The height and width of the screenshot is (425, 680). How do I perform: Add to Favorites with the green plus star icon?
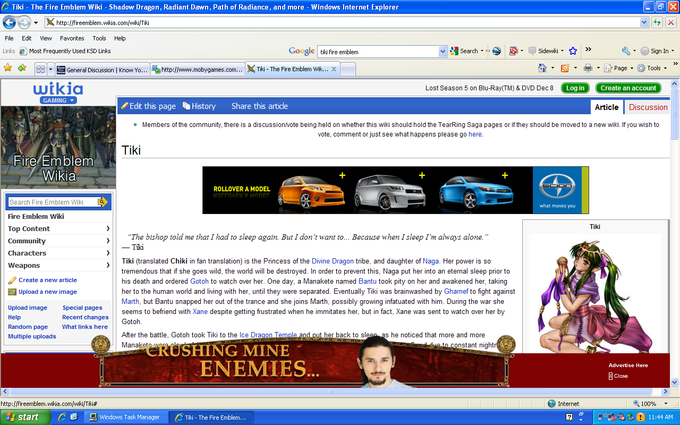point(22,68)
